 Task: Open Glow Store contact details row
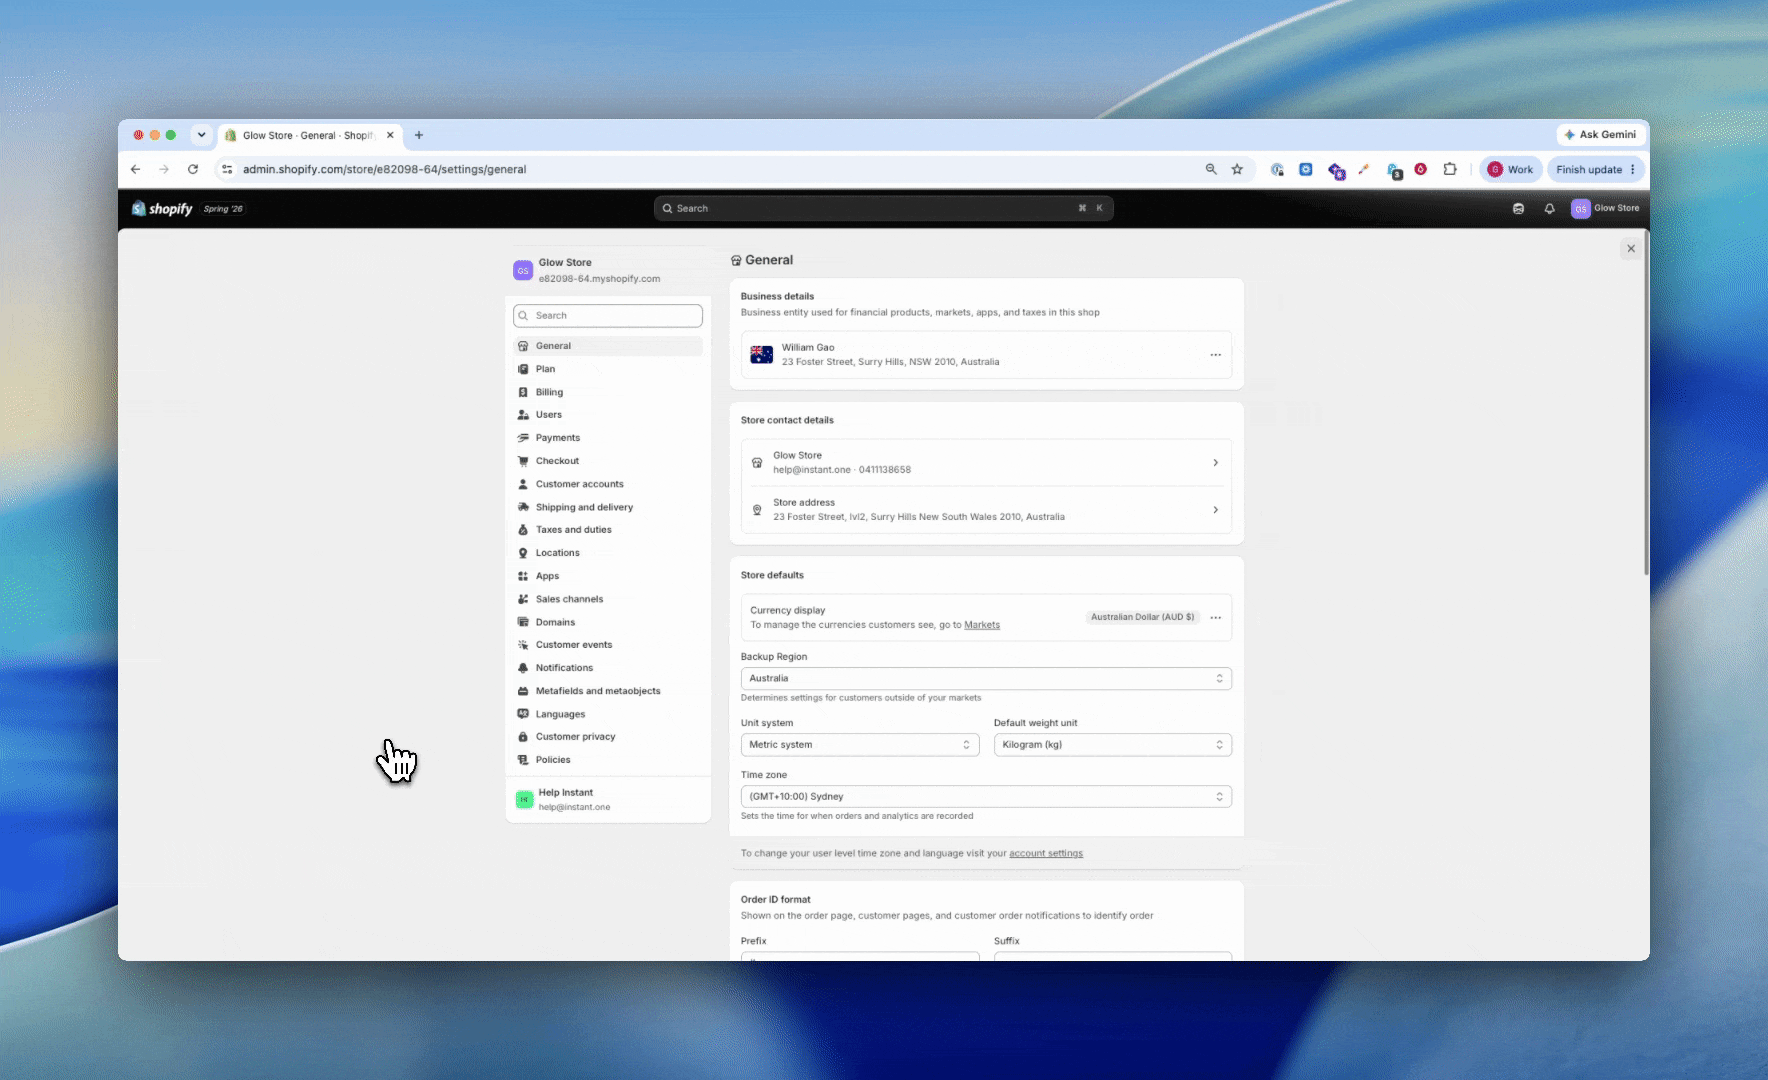click(x=986, y=462)
